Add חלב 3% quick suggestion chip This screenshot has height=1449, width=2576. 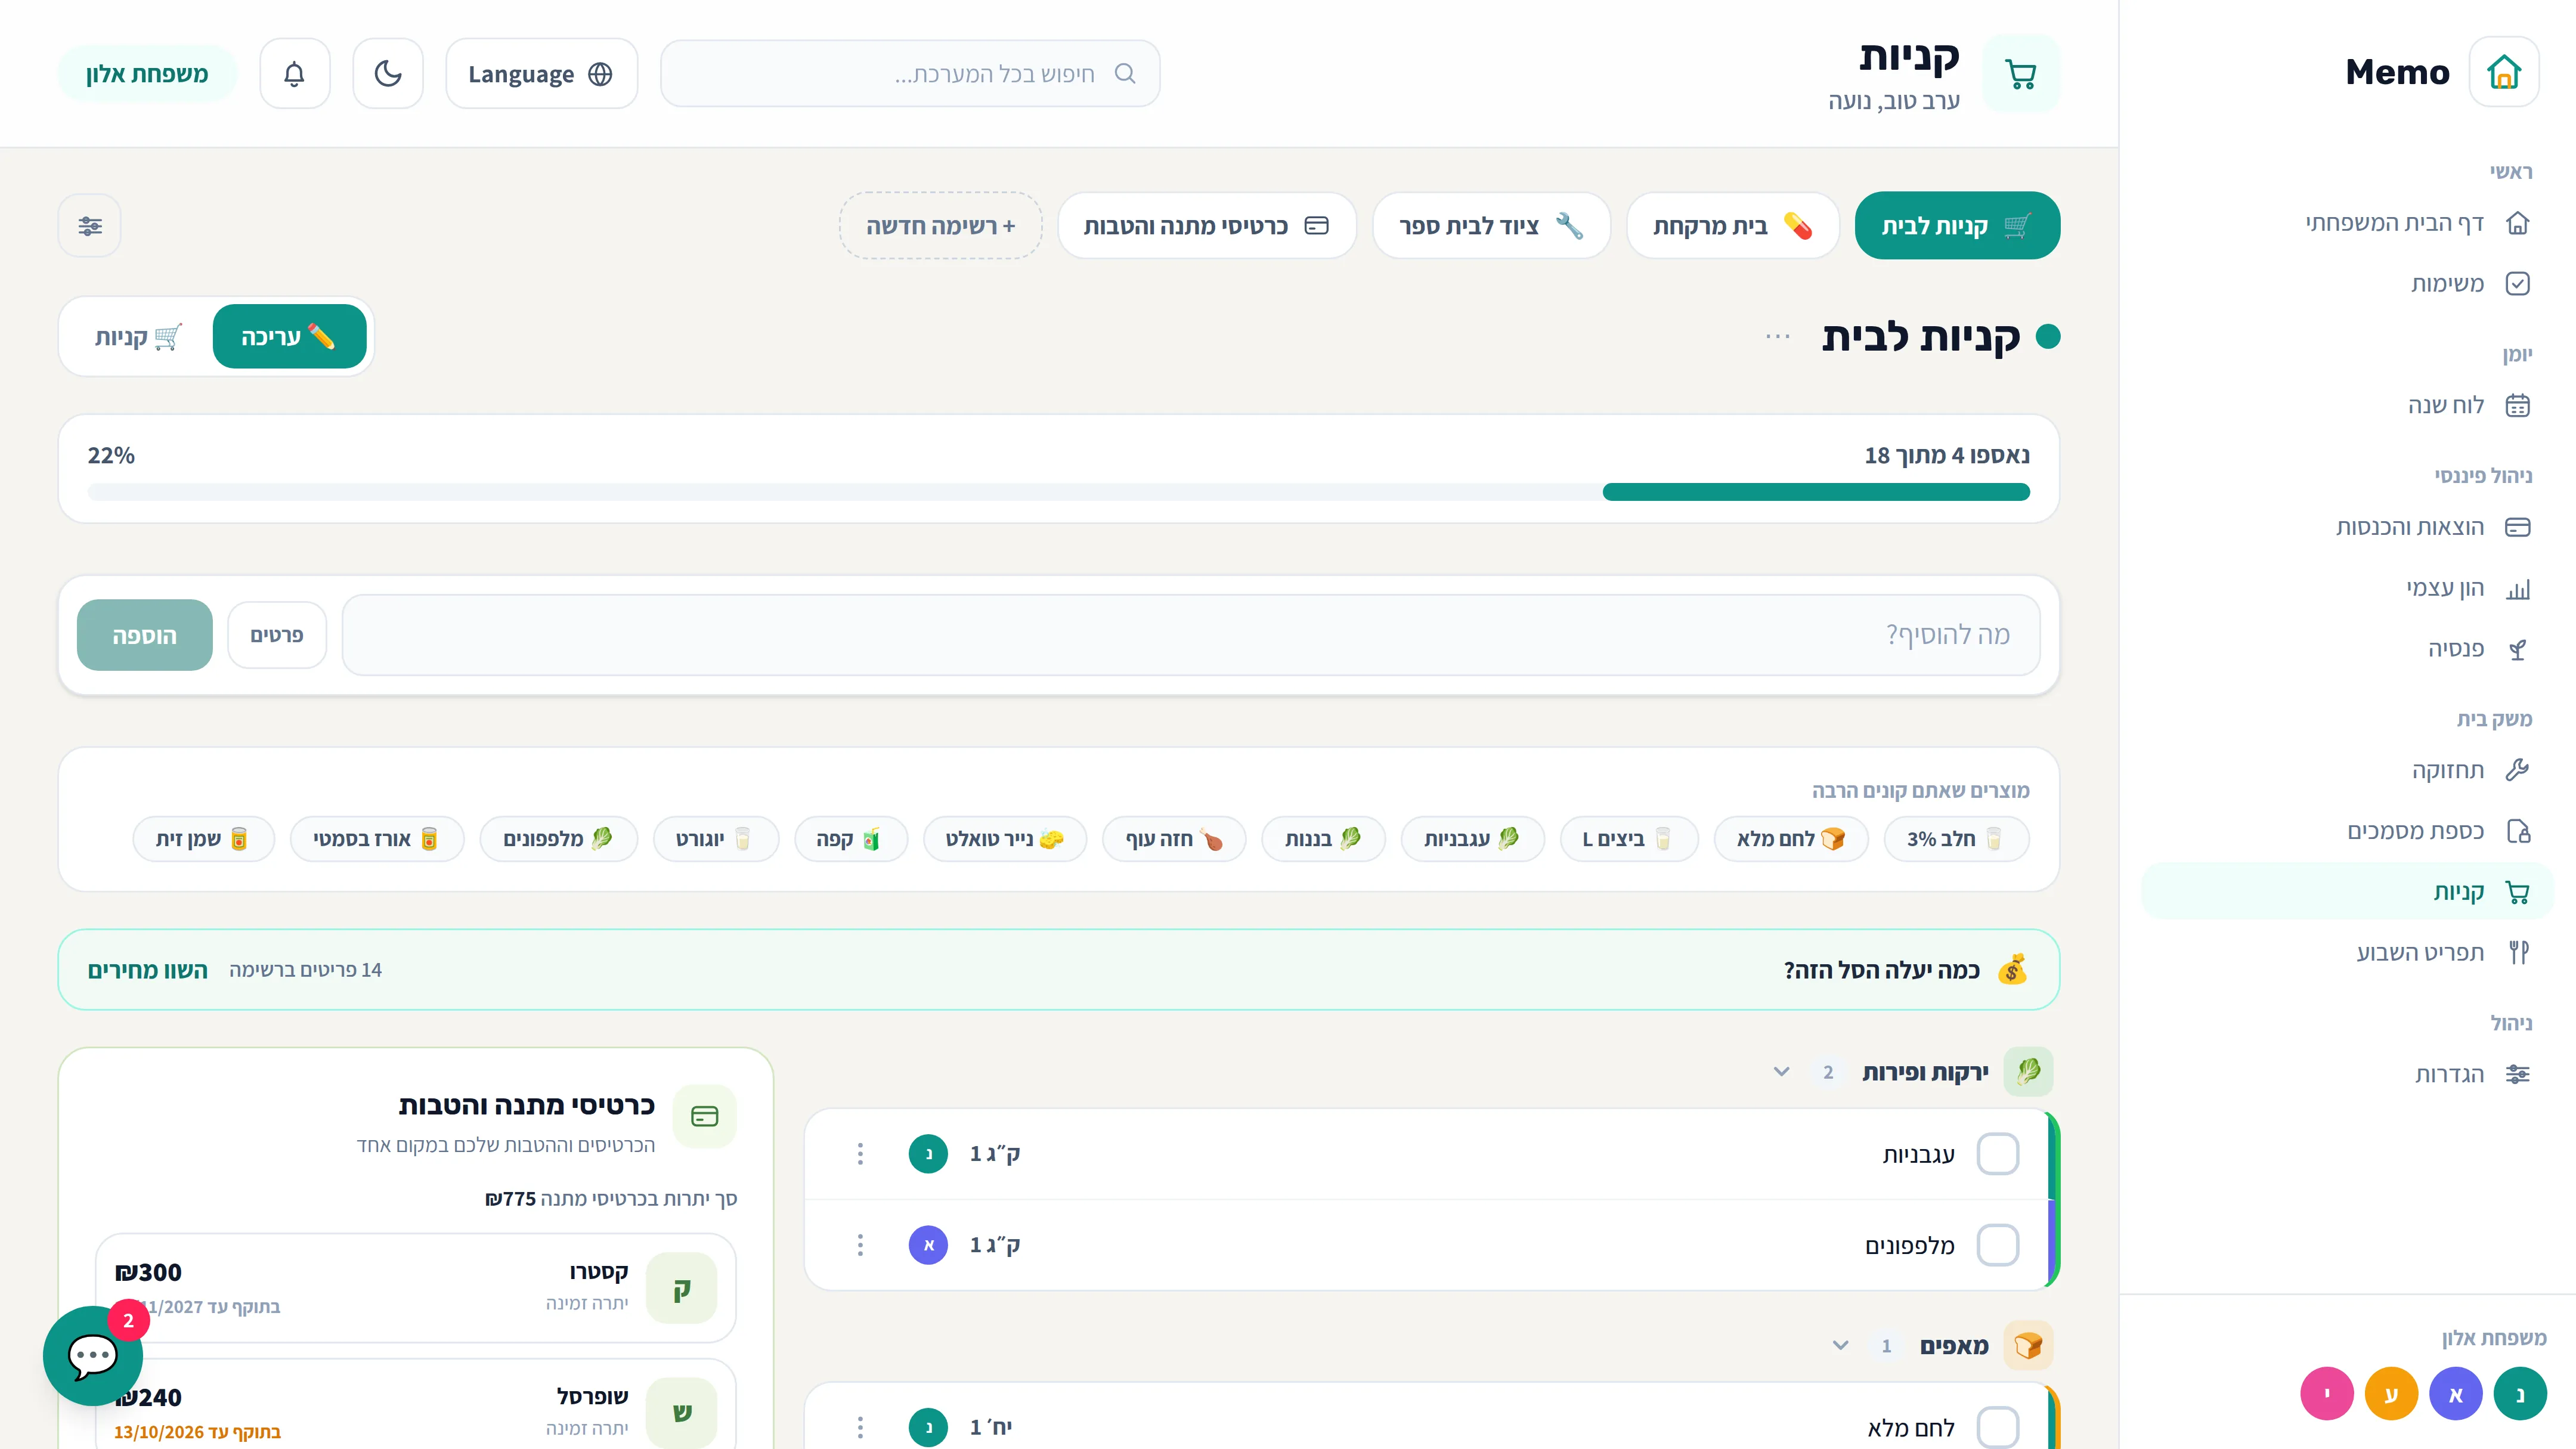tap(1956, 839)
